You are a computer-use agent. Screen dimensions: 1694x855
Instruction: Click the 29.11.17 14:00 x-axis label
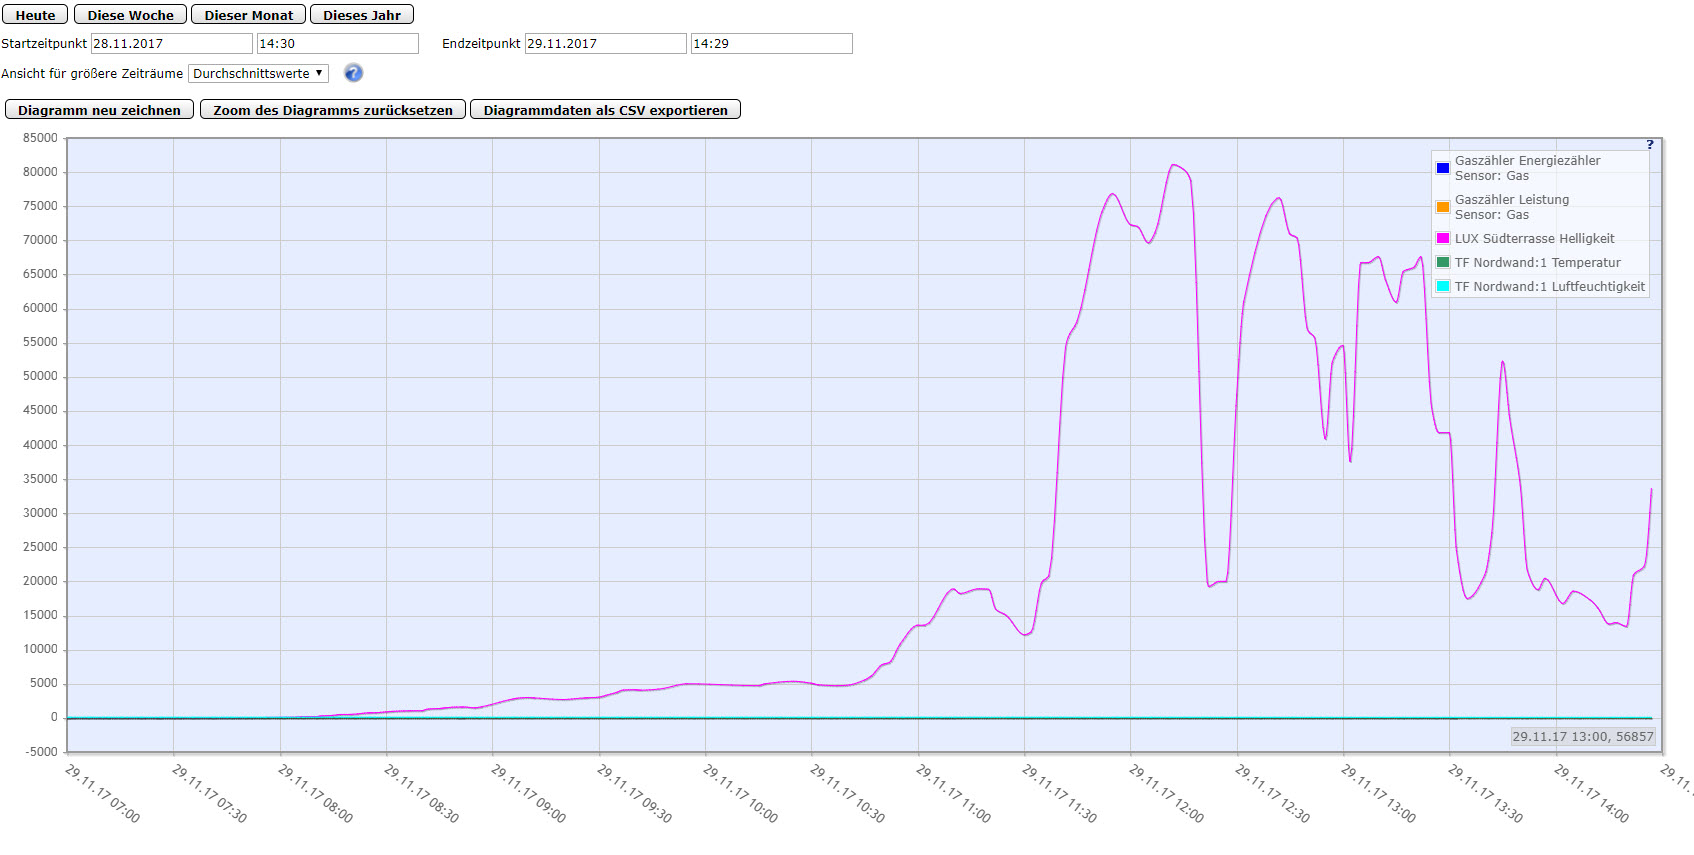click(1592, 794)
